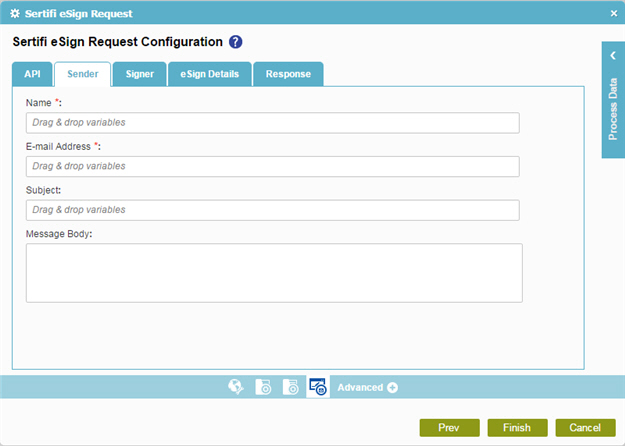Select the highlighted eSign configuration icon
625x446 pixels.
318,387
